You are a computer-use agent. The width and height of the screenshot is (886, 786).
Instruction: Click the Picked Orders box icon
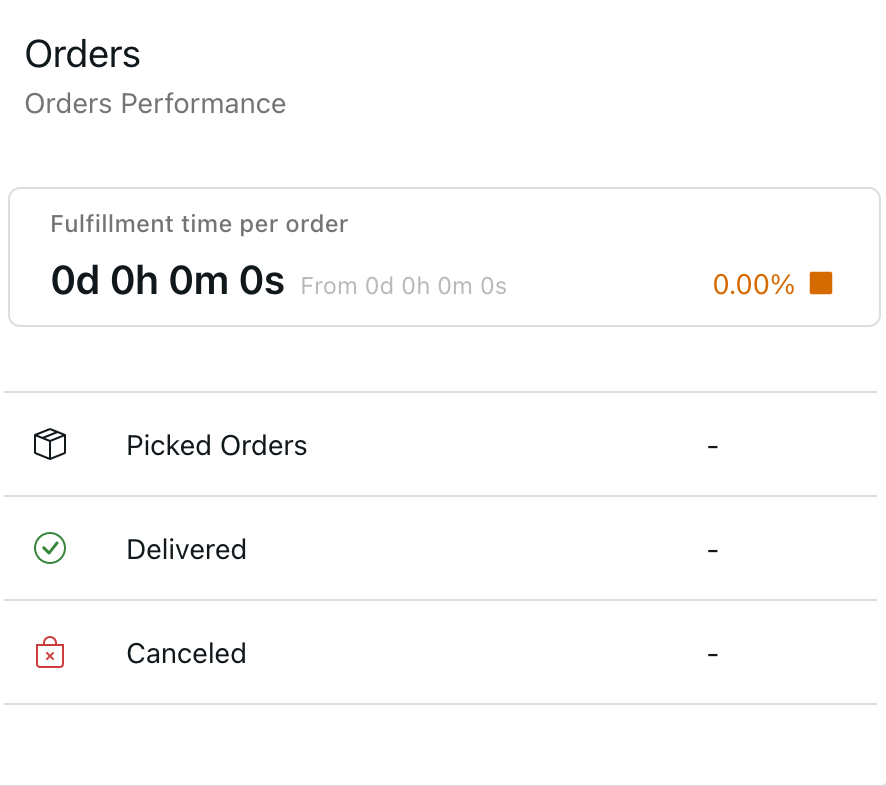(x=50, y=444)
